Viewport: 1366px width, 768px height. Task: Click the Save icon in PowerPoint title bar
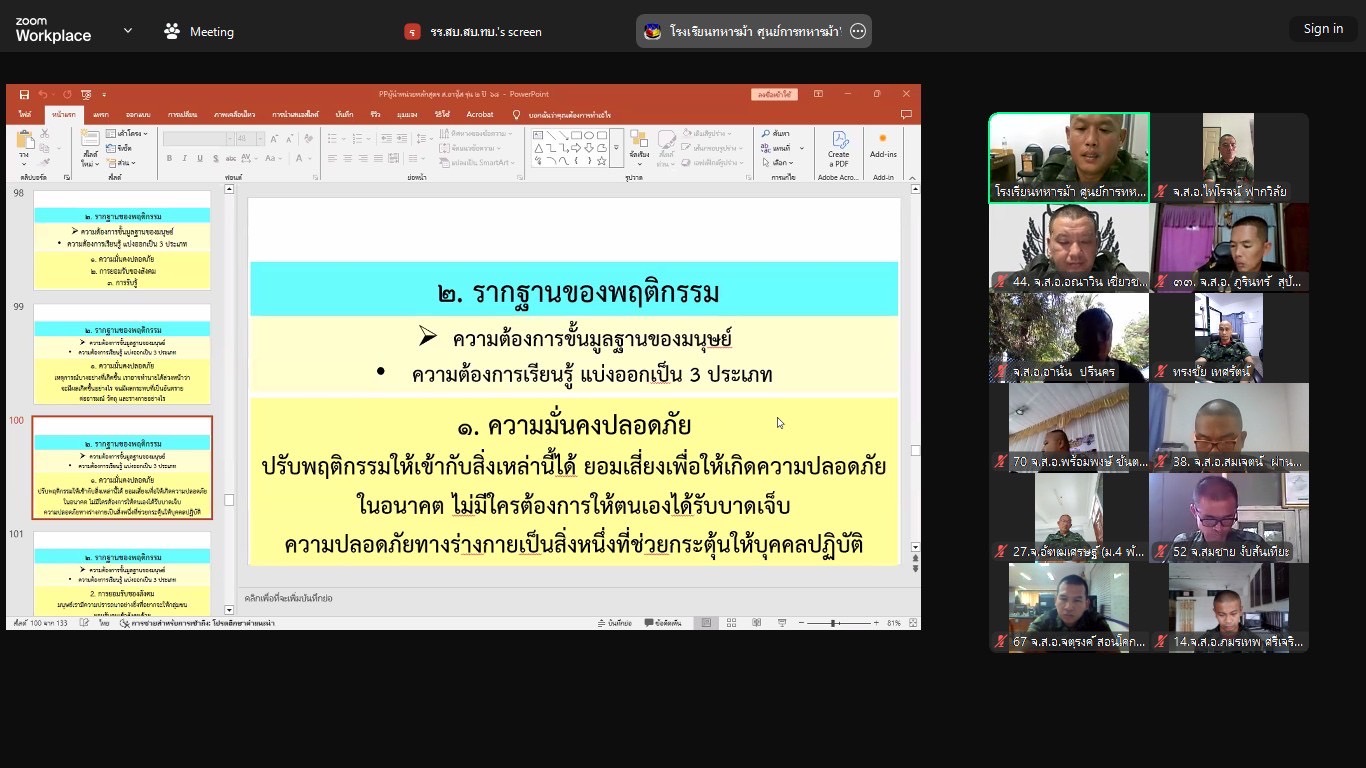(x=24, y=94)
